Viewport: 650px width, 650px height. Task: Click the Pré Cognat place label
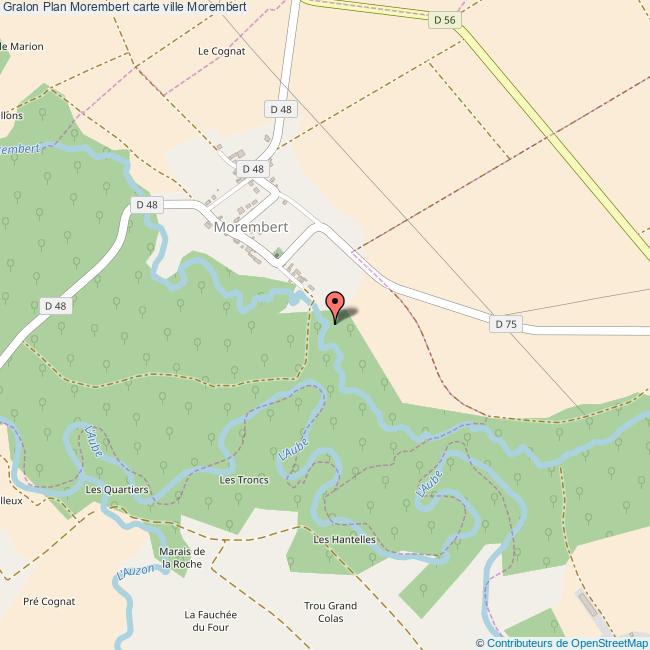49,601
